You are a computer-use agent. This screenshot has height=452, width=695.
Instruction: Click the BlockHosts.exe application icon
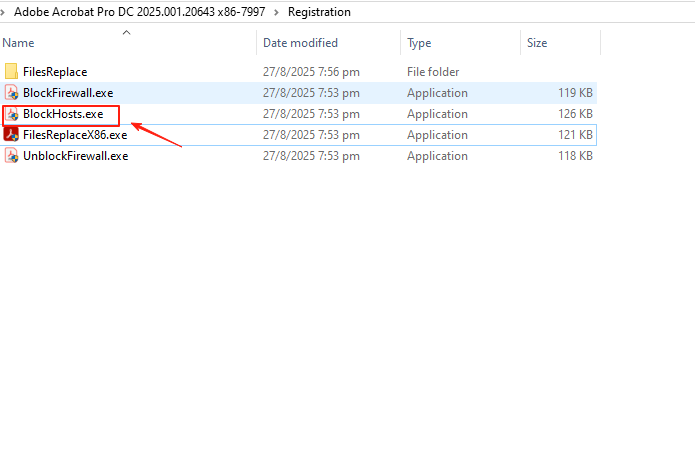pyautogui.click(x=12, y=114)
